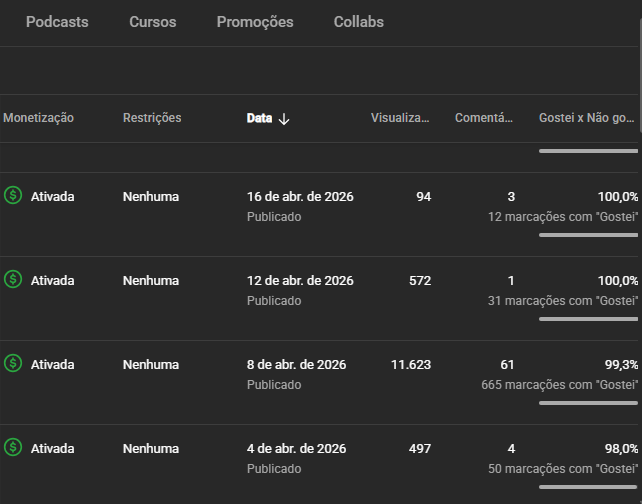Click the Restrições column header
Screen dimensions: 642x504
click(x=152, y=118)
